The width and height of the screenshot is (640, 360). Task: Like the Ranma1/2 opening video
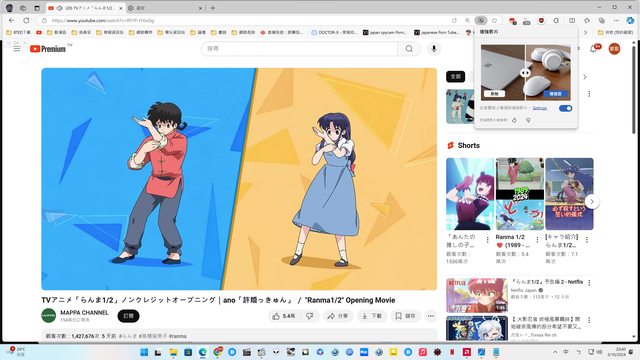[x=284, y=316]
